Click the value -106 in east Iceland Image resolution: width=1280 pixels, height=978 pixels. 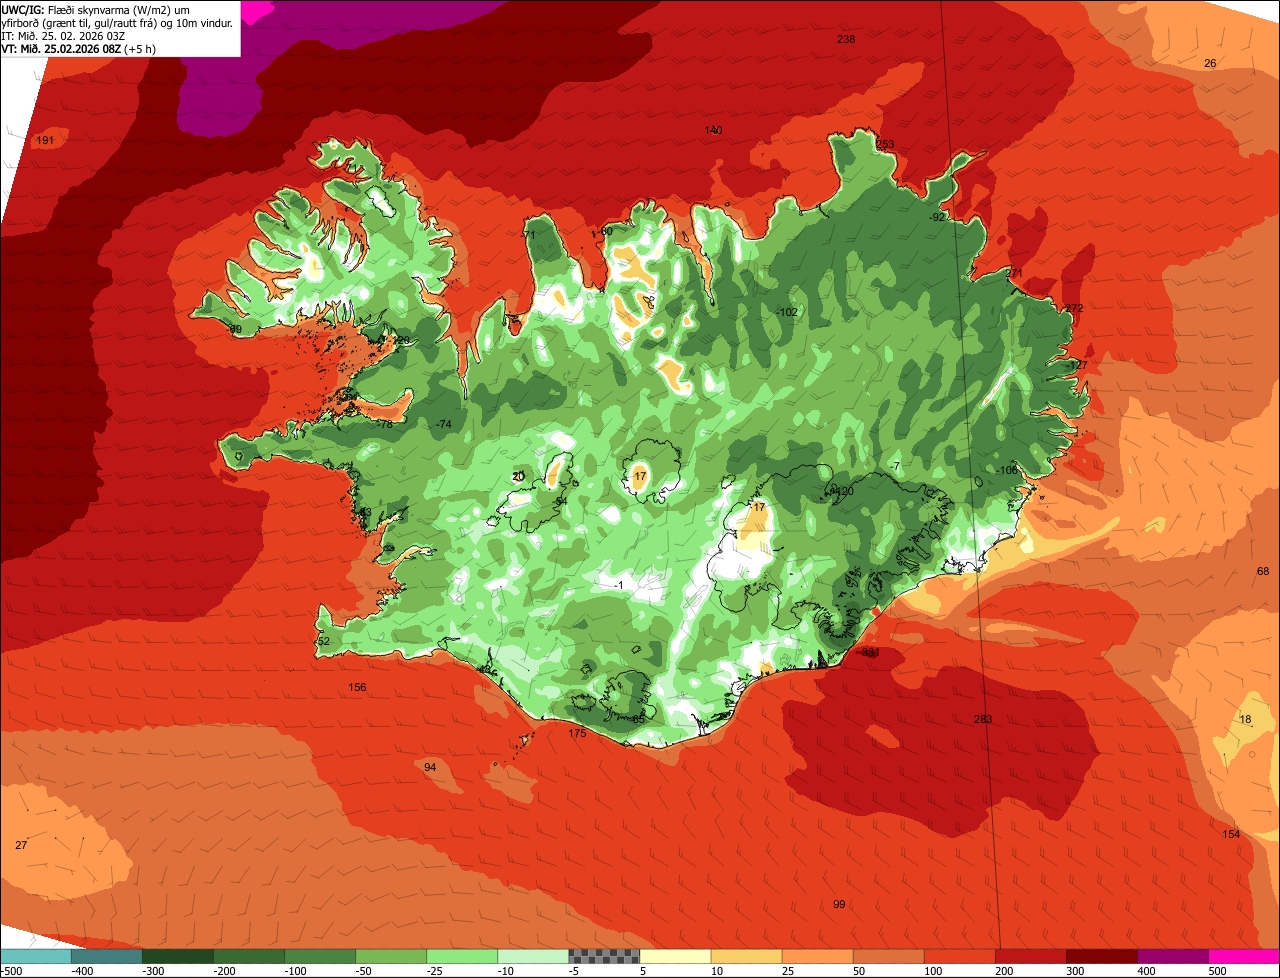click(1007, 470)
